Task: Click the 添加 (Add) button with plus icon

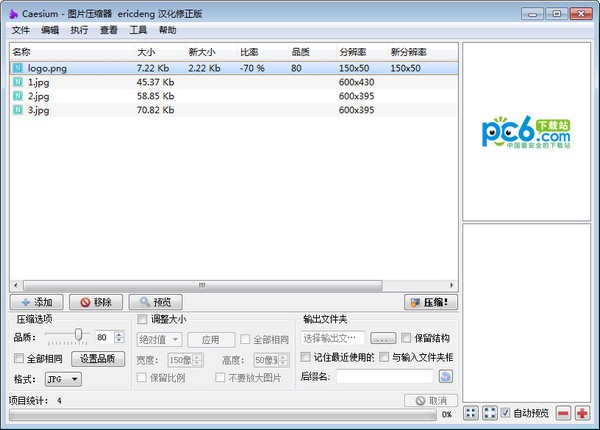Action: [x=37, y=302]
